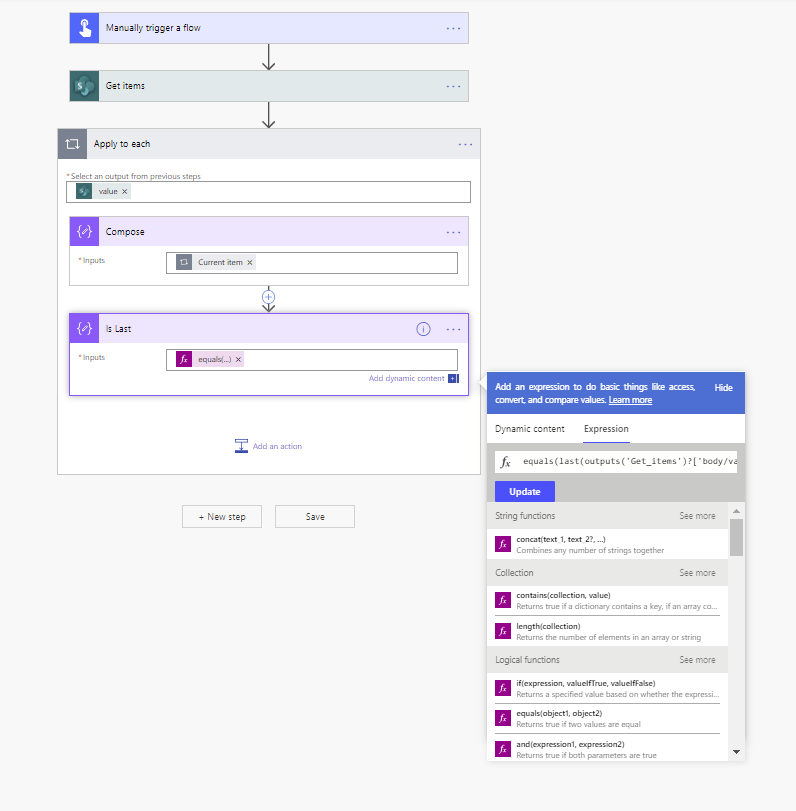This screenshot has width=796, height=811.
Task: Open the ellipsis menu on Apply to each
Action: (x=465, y=144)
